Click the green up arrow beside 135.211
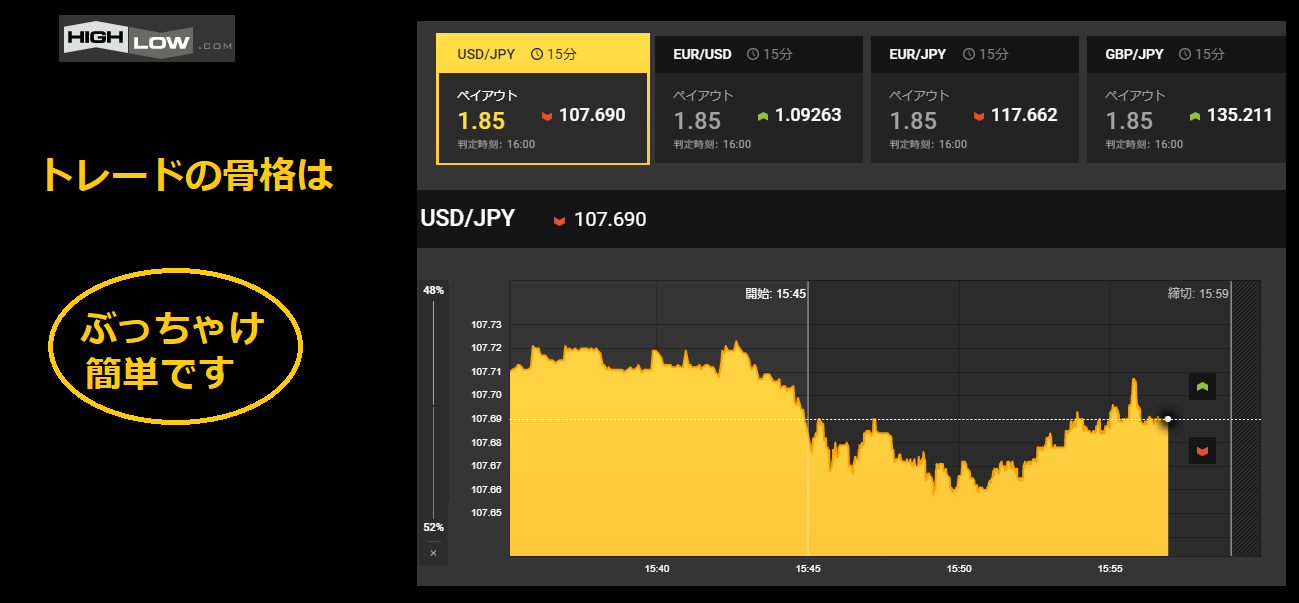The image size is (1299, 603). tap(1195, 116)
